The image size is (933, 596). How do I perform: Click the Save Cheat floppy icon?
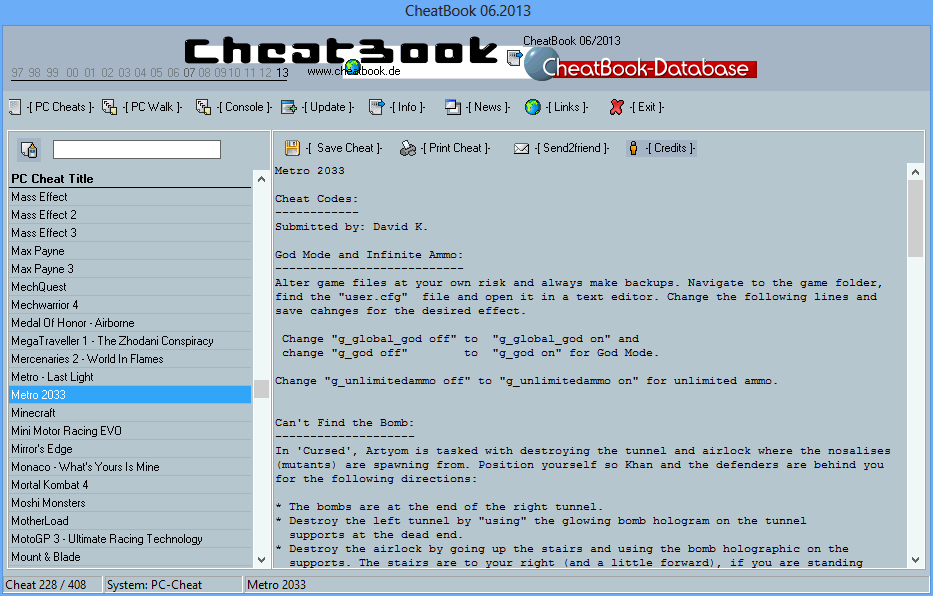[292, 148]
